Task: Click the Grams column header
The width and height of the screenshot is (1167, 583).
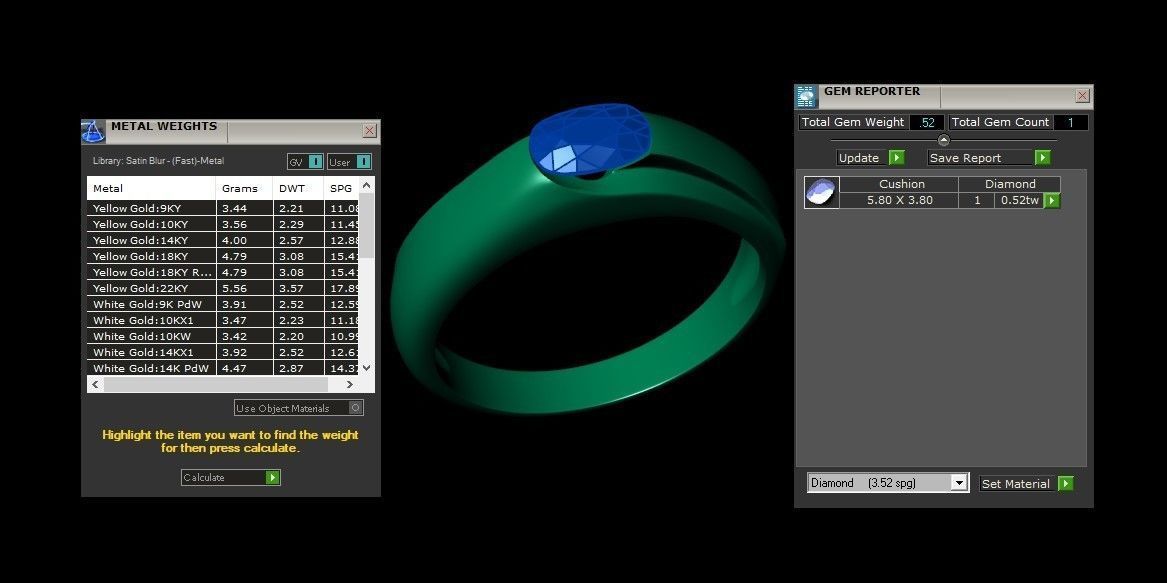Action: pyautogui.click(x=245, y=188)
